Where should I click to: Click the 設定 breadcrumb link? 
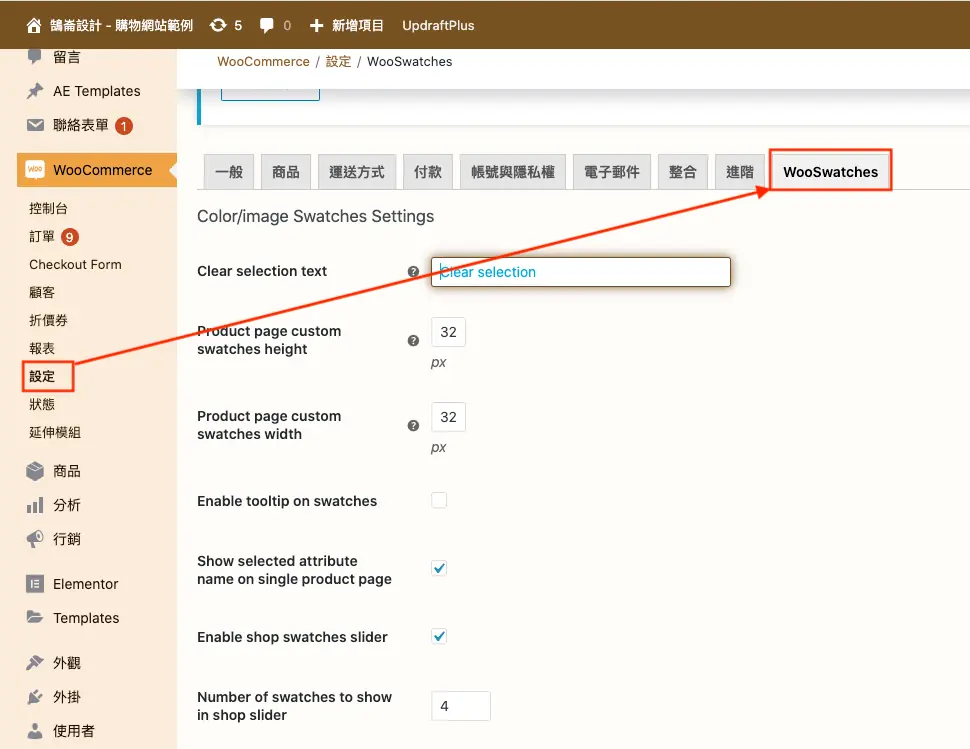[338, 61]
